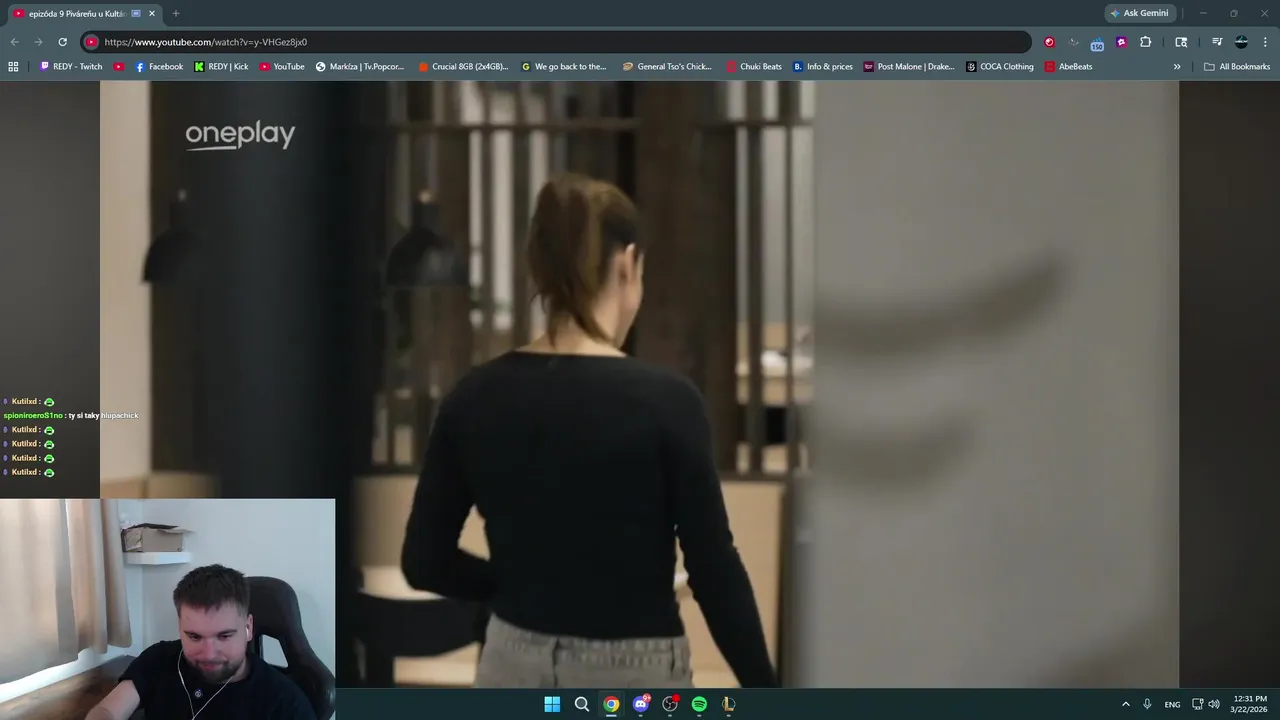Open the icon-only YouTube bookmark after Twitch
The height and width of the screenshot is (720, 1280).
(119, 67)
